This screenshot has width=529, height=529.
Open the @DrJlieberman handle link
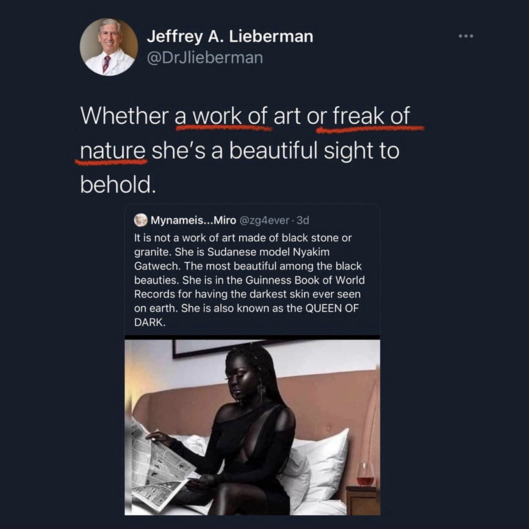point(205,58)
